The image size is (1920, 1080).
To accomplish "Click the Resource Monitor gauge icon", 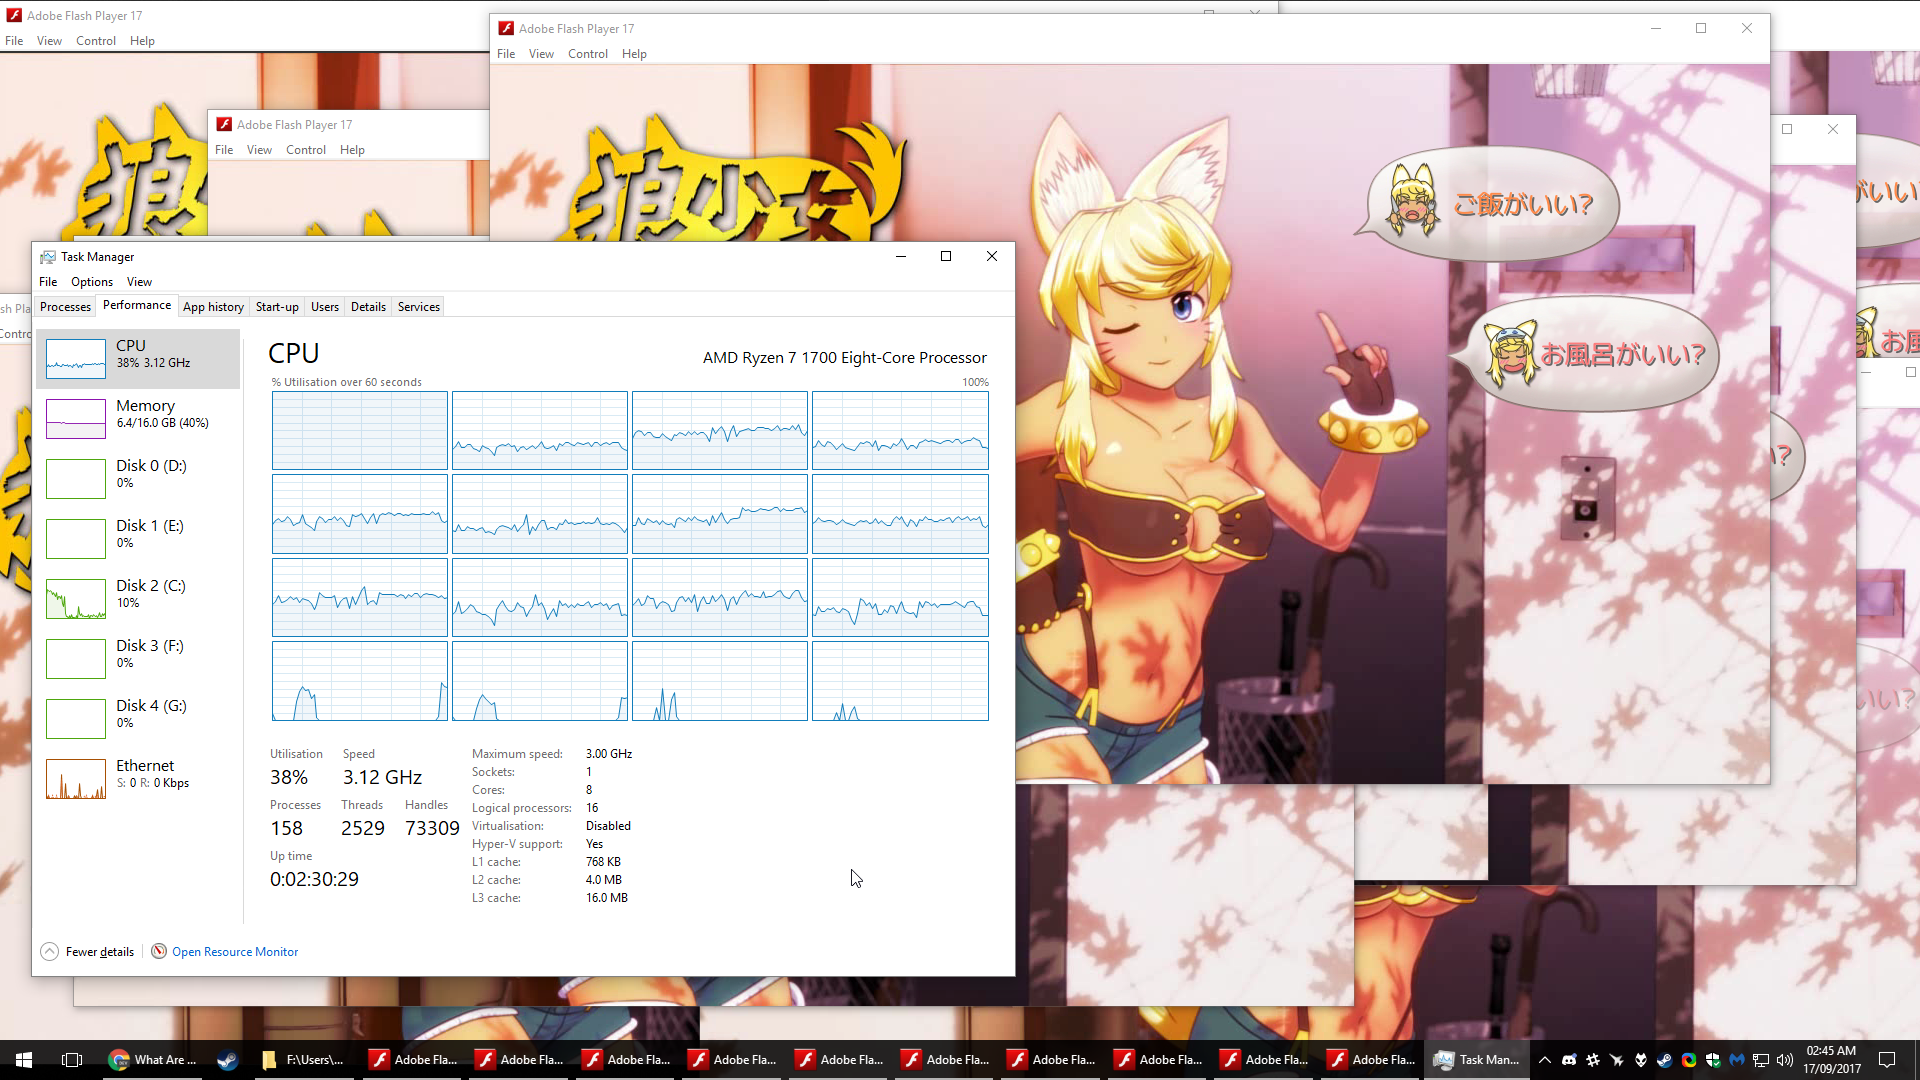I will click(x=159, y=951).
